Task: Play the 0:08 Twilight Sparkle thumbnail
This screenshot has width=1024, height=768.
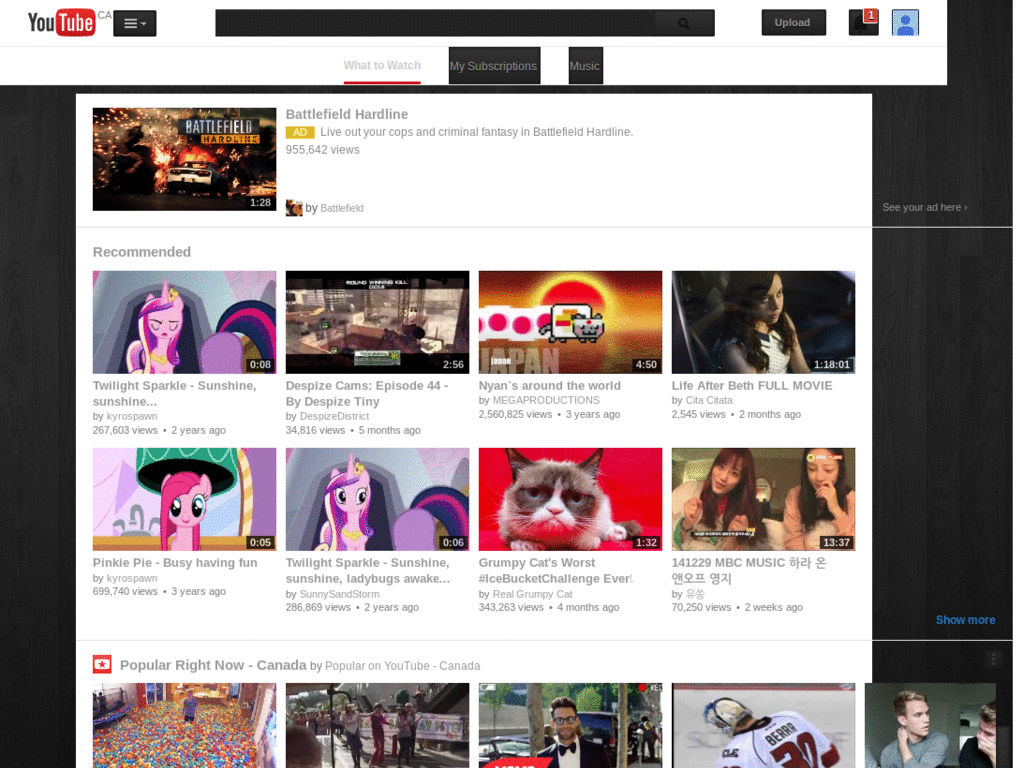Action: pyautogui.click(x=184, y=322)
